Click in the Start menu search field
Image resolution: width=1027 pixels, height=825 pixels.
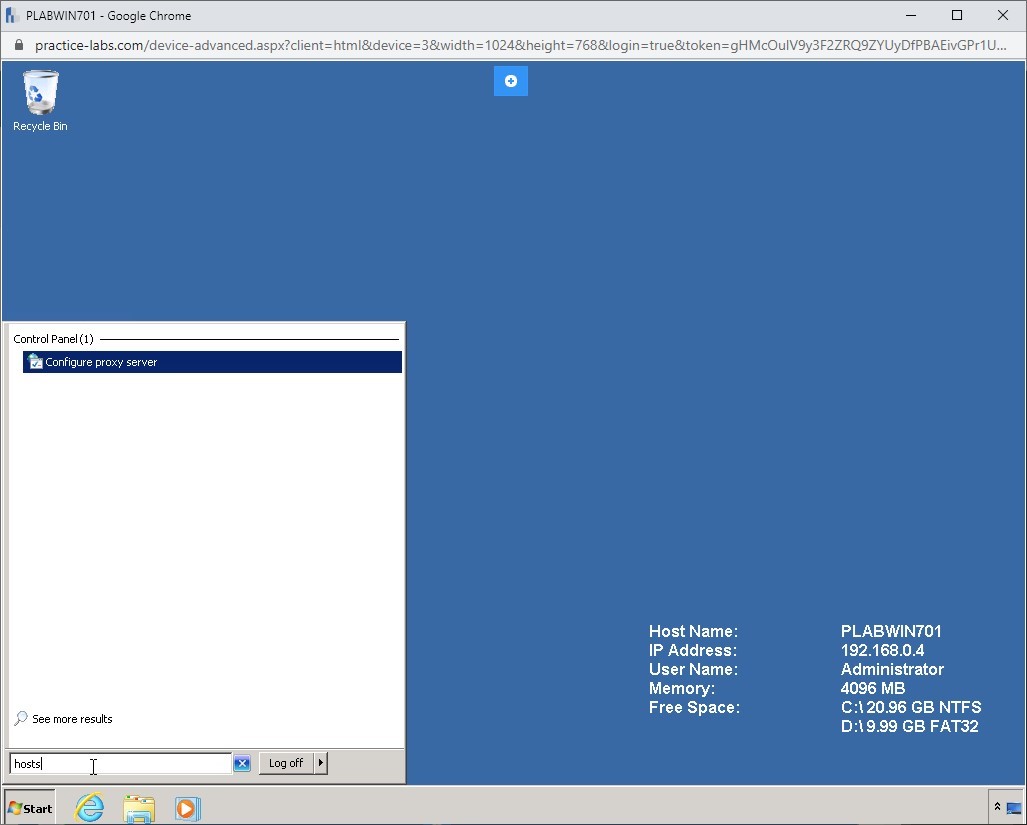(121, 763)
